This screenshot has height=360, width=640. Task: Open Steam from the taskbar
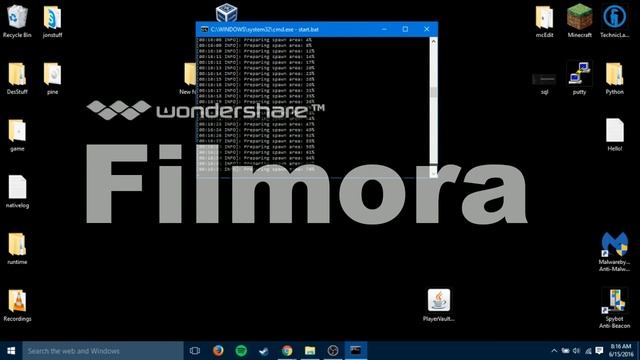264,351
